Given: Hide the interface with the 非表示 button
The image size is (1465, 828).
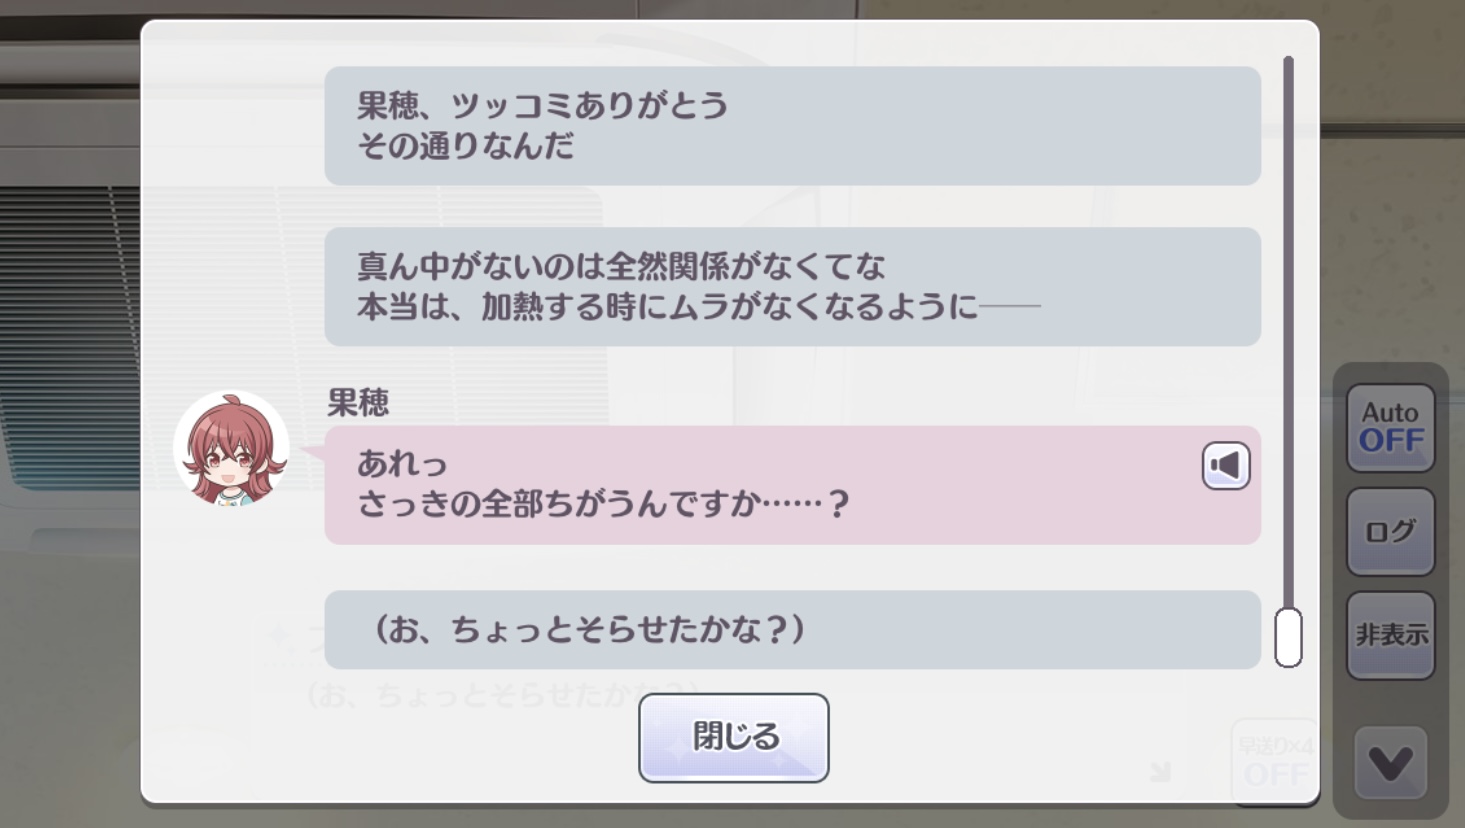Looking at the screenshot, I should click(x=1390, y=635).
